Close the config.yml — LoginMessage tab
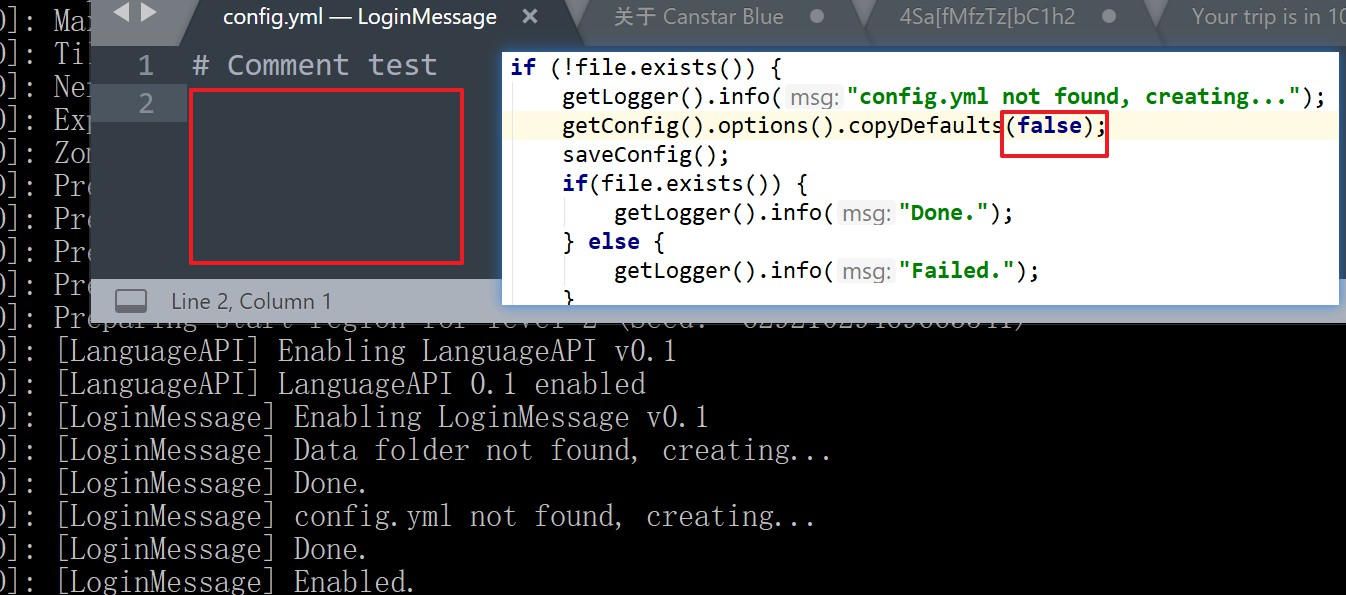Screen dimensions: 1346x595 point(530,16)
